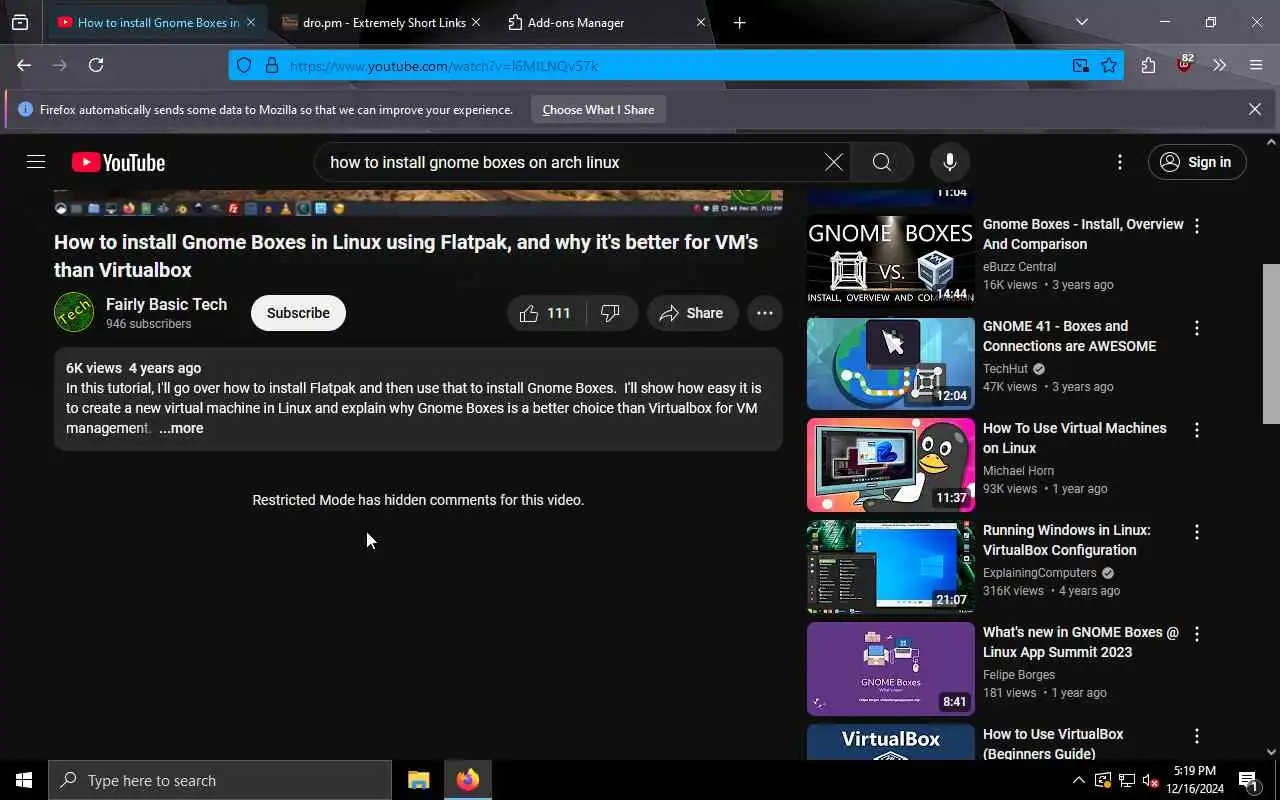
Task: Open Firefox extensions puzzle icon
Action: tap(1148, 65)
